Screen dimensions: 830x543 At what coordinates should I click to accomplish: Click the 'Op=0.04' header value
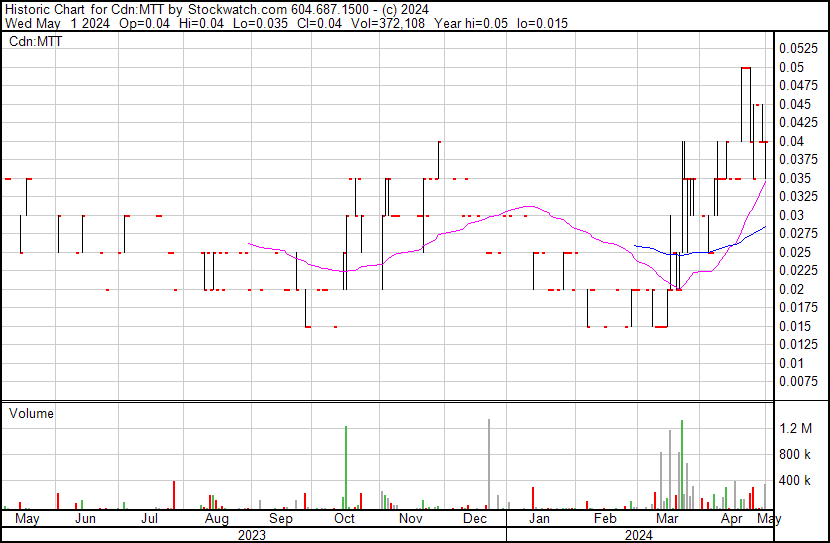[145, 23]
